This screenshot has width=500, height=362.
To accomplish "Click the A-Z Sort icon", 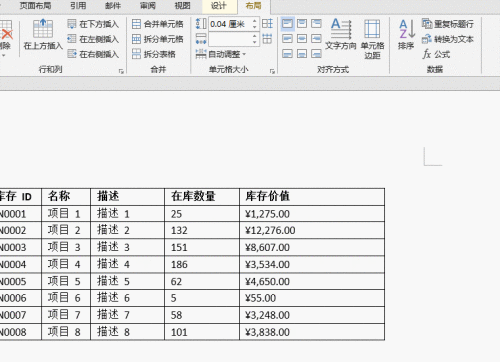I will point(406,34).
